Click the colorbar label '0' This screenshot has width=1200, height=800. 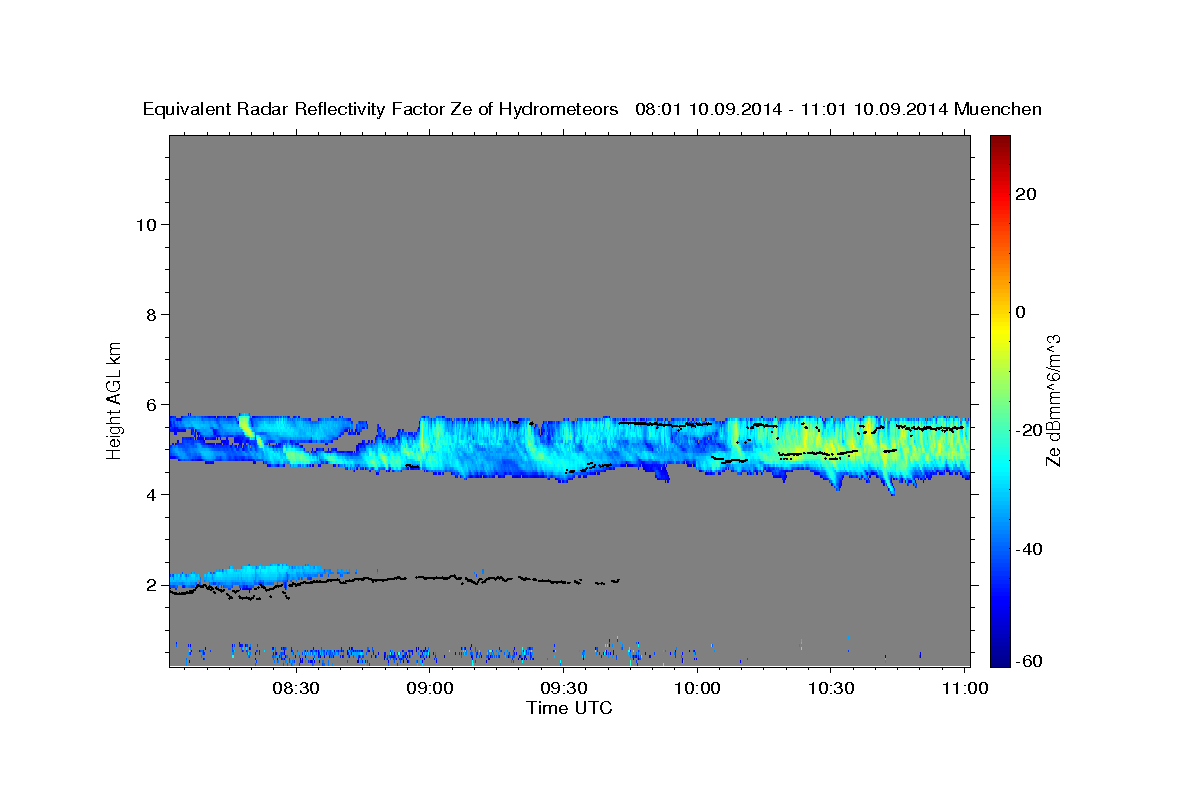[x=1020, y=312]
